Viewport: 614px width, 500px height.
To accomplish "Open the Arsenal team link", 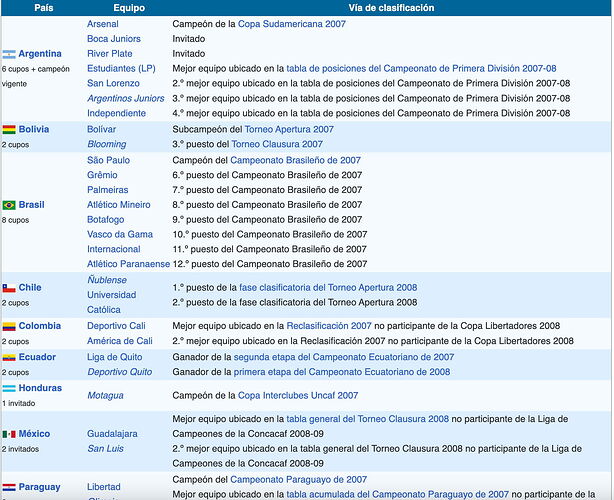I will tap(103, 24).
